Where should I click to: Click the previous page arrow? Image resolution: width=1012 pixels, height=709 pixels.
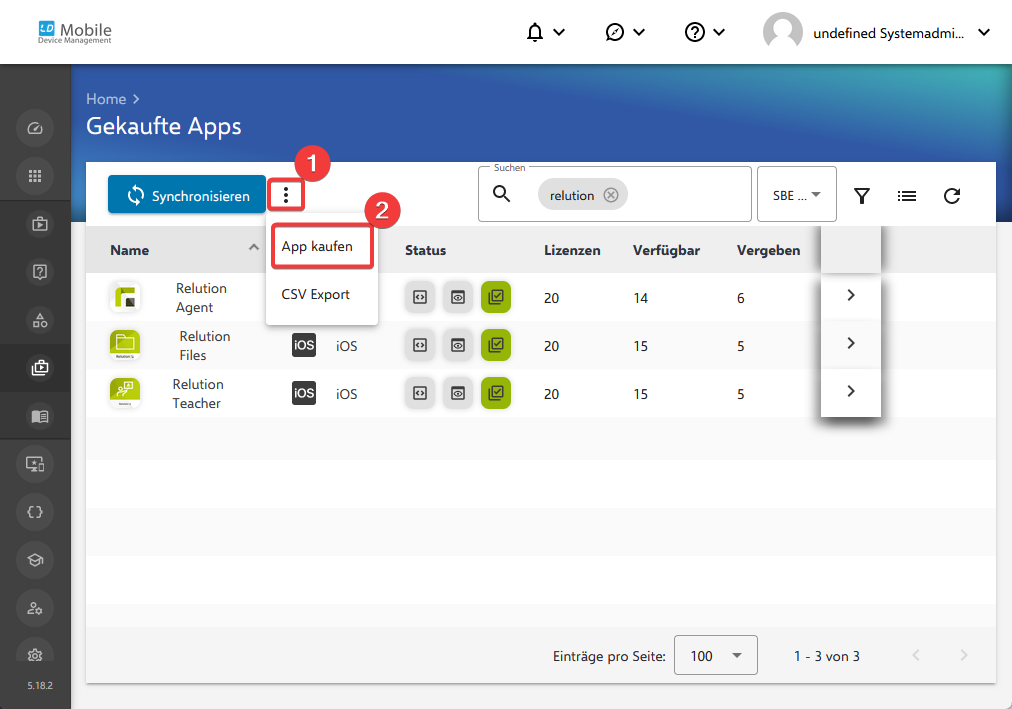click(x=916, y=655)
